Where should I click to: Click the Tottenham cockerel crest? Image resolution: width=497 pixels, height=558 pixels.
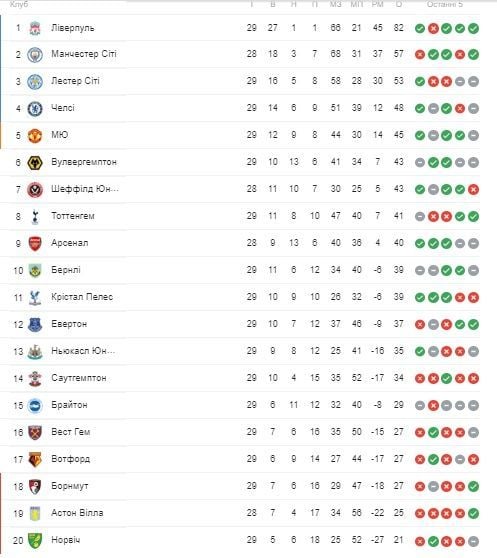pyautogui.click(x=35, y=217)
